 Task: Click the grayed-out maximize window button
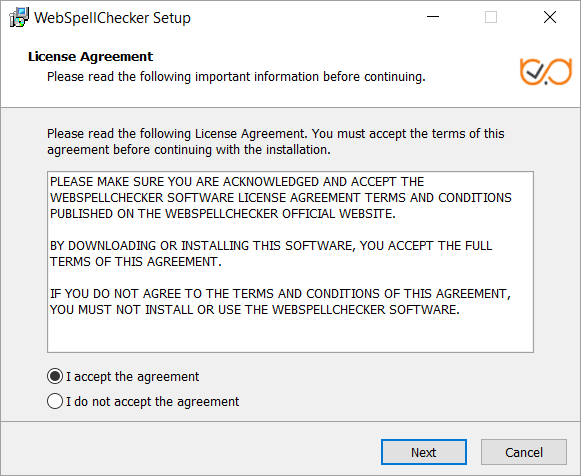tap(491, 17)
